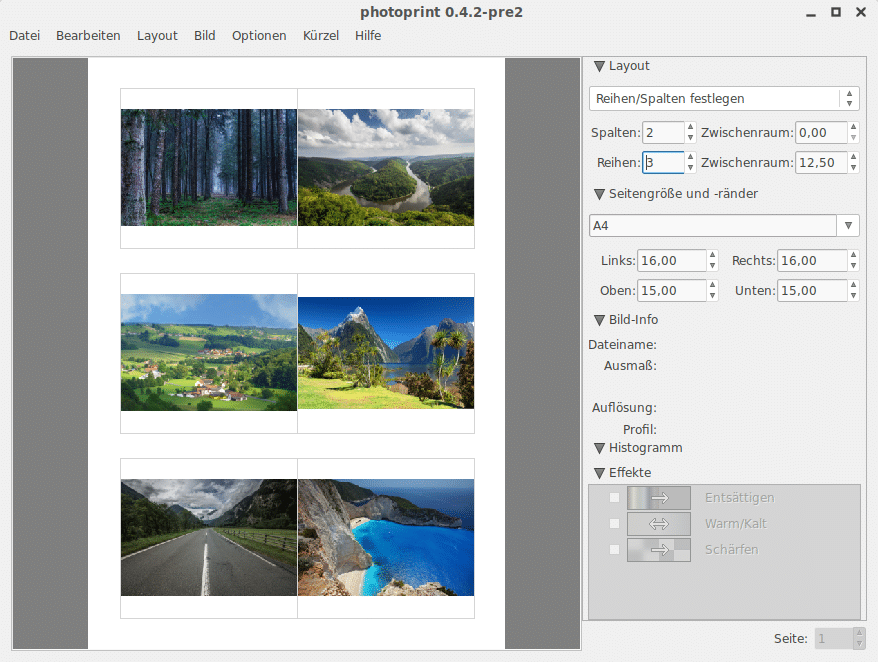The image size is (878, 662).
Task: Collapse the Seitengröße und -ränder section
Action: pyautogui.click(x=599, y=194)
